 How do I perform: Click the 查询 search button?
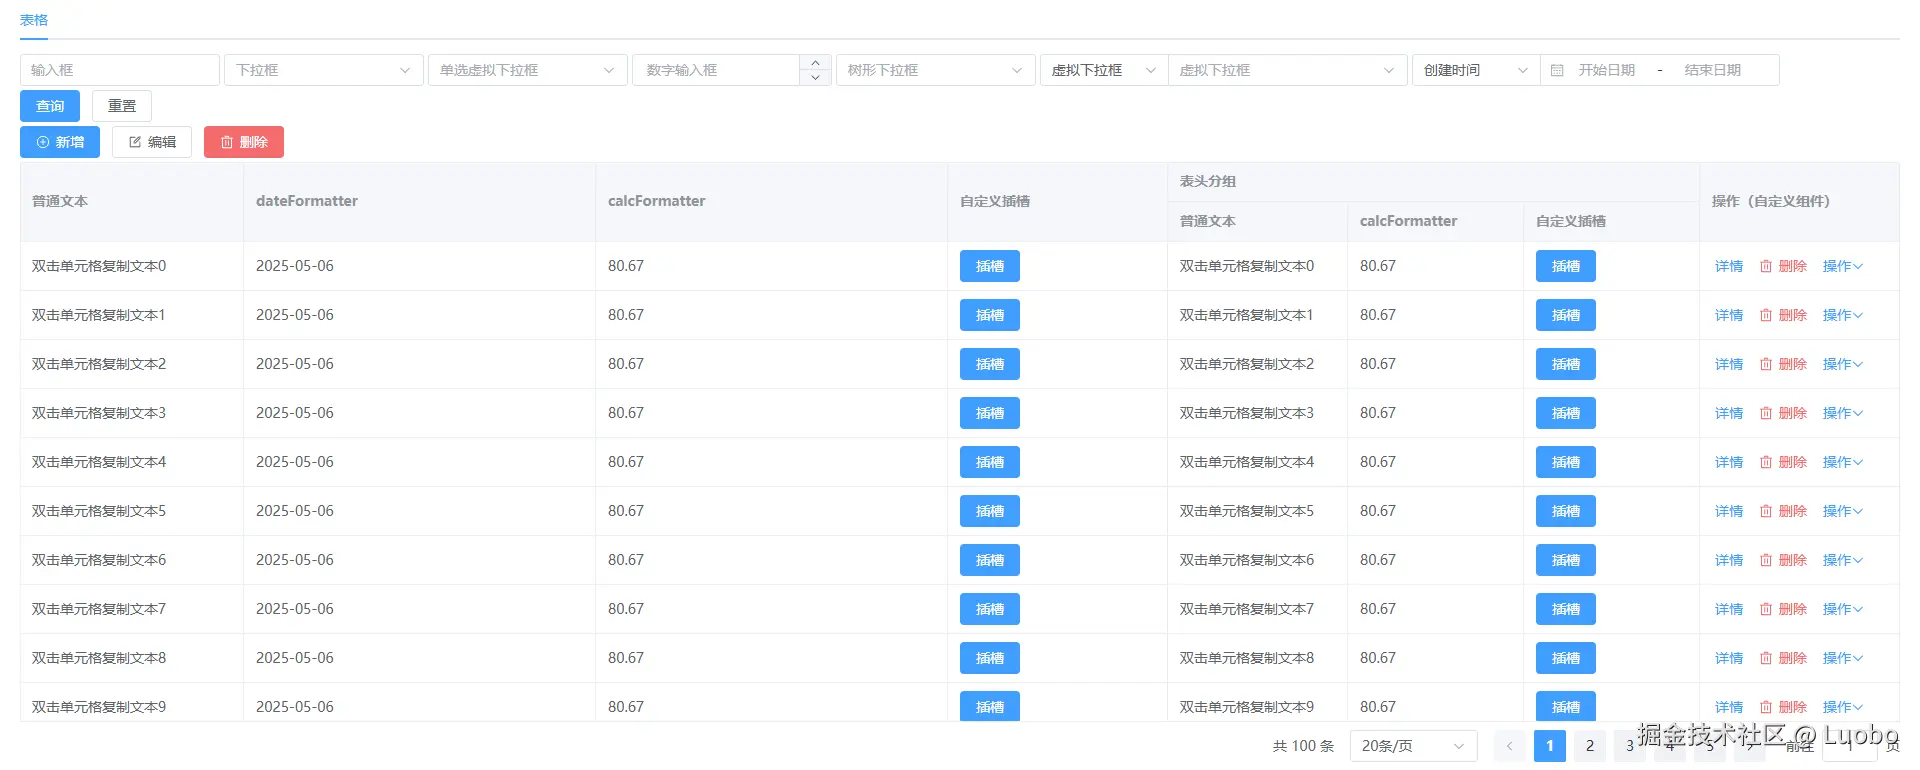tap(50, 106)
